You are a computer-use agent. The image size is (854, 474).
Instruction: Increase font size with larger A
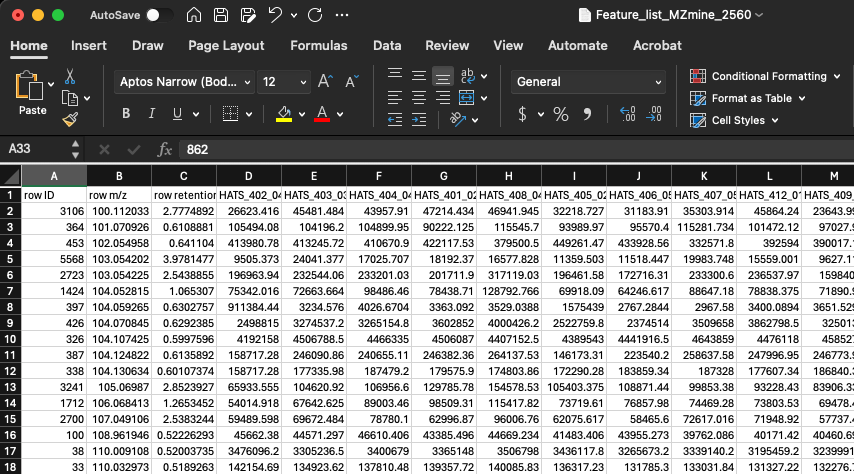pyautogui.click(x=325, y=82)
